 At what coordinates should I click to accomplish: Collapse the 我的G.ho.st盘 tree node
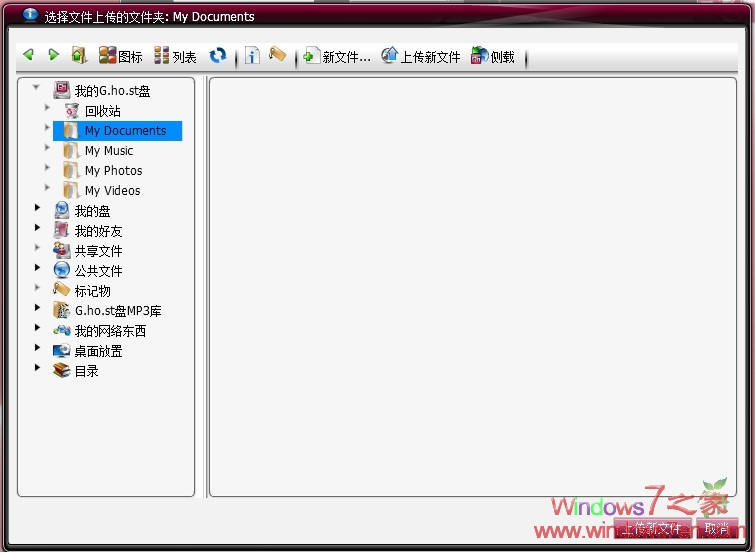pyautogui.click(x=37, y=89)
